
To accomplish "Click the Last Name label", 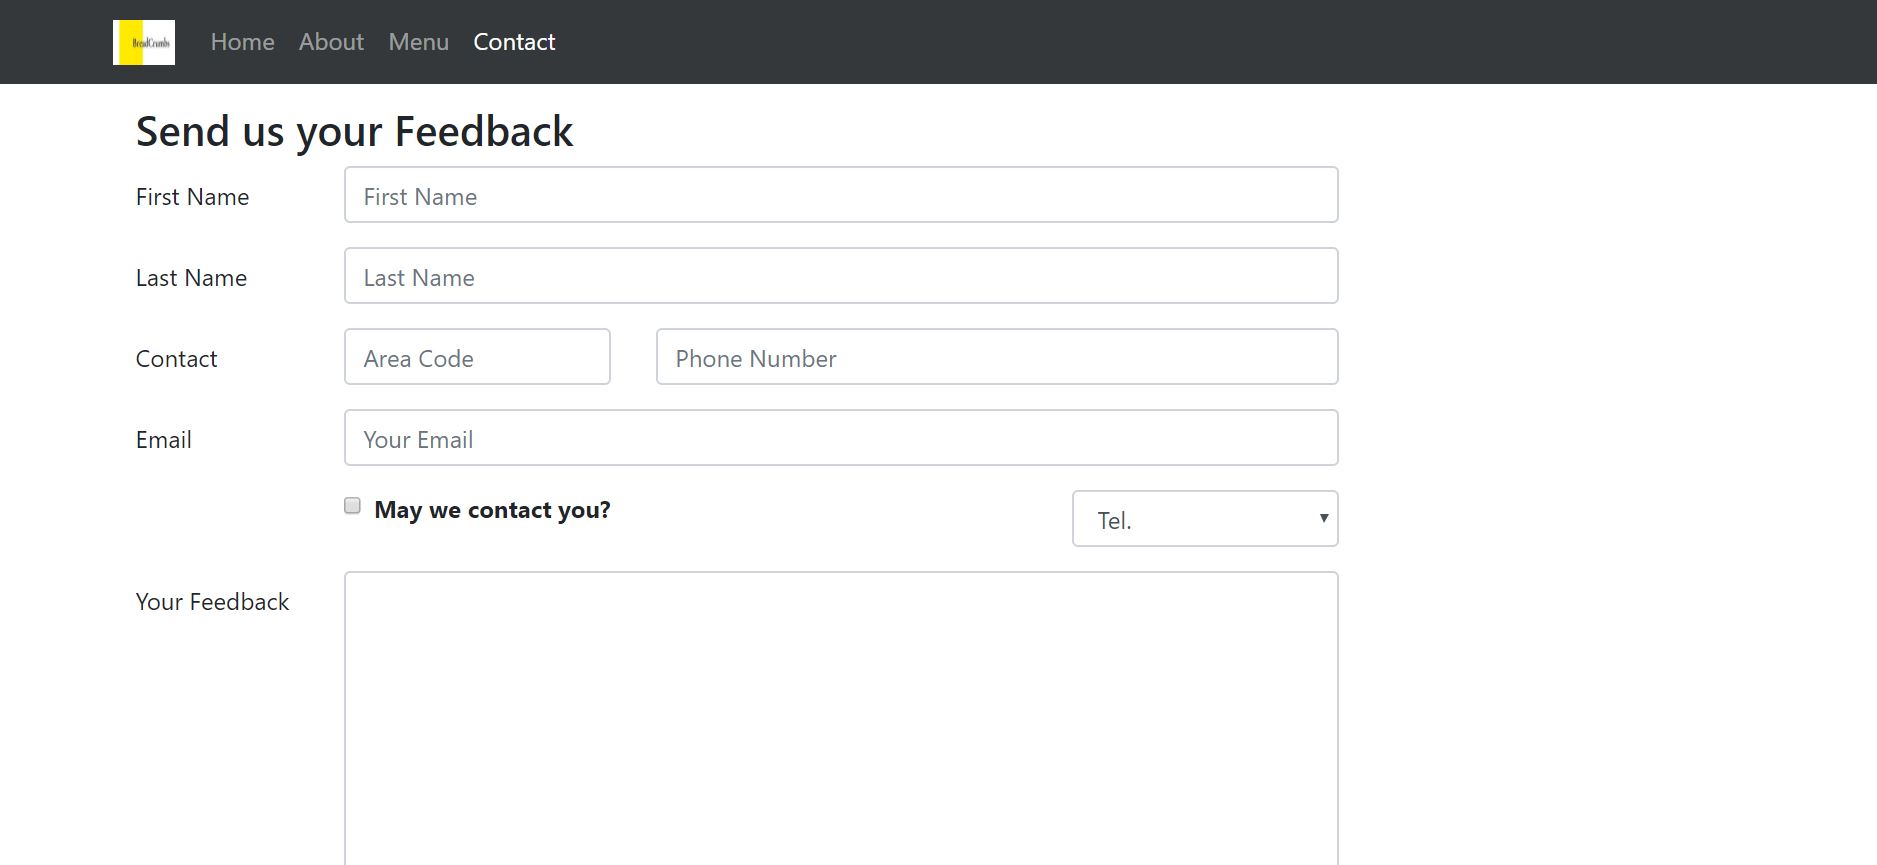I will click(191, 278).
